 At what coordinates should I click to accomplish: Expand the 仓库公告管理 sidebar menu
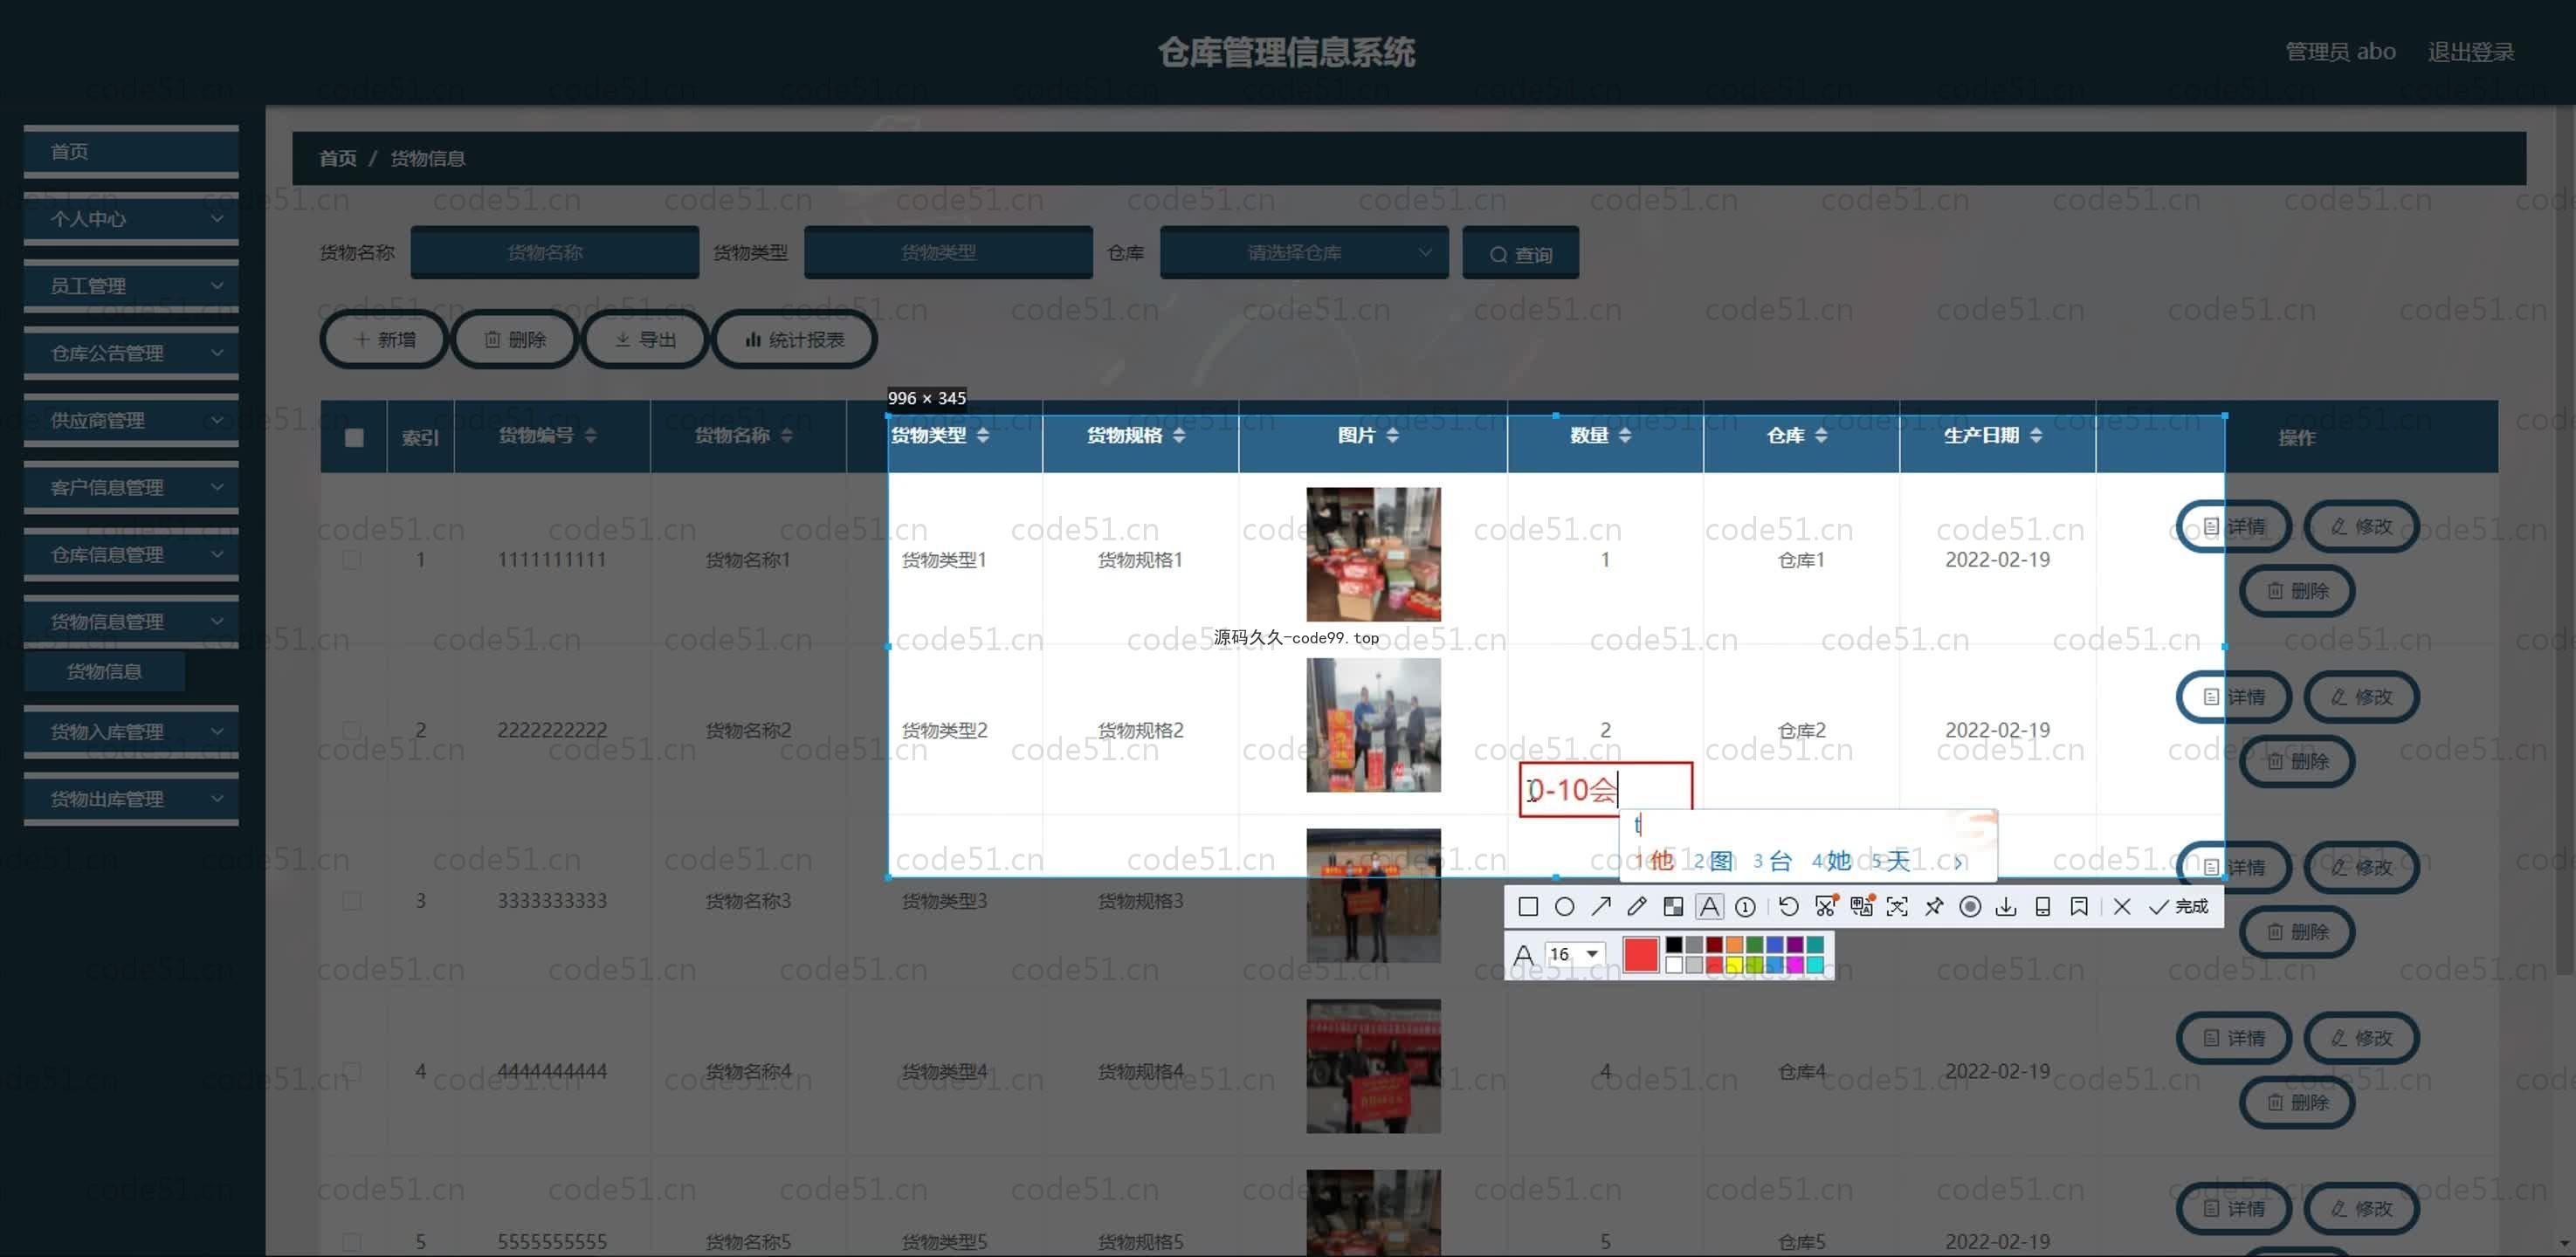click(x=131, y=353)
